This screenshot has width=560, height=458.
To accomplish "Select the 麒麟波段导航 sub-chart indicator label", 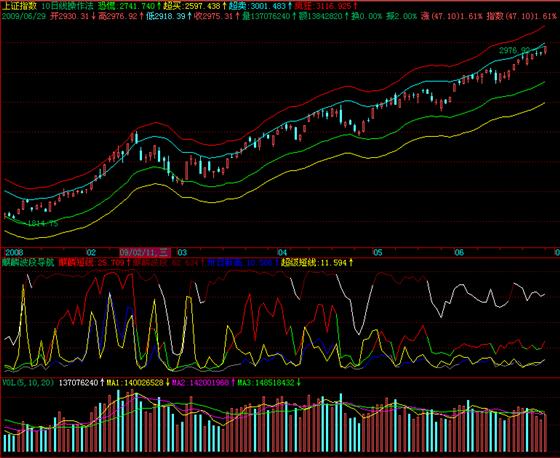I will click(28, 263).
